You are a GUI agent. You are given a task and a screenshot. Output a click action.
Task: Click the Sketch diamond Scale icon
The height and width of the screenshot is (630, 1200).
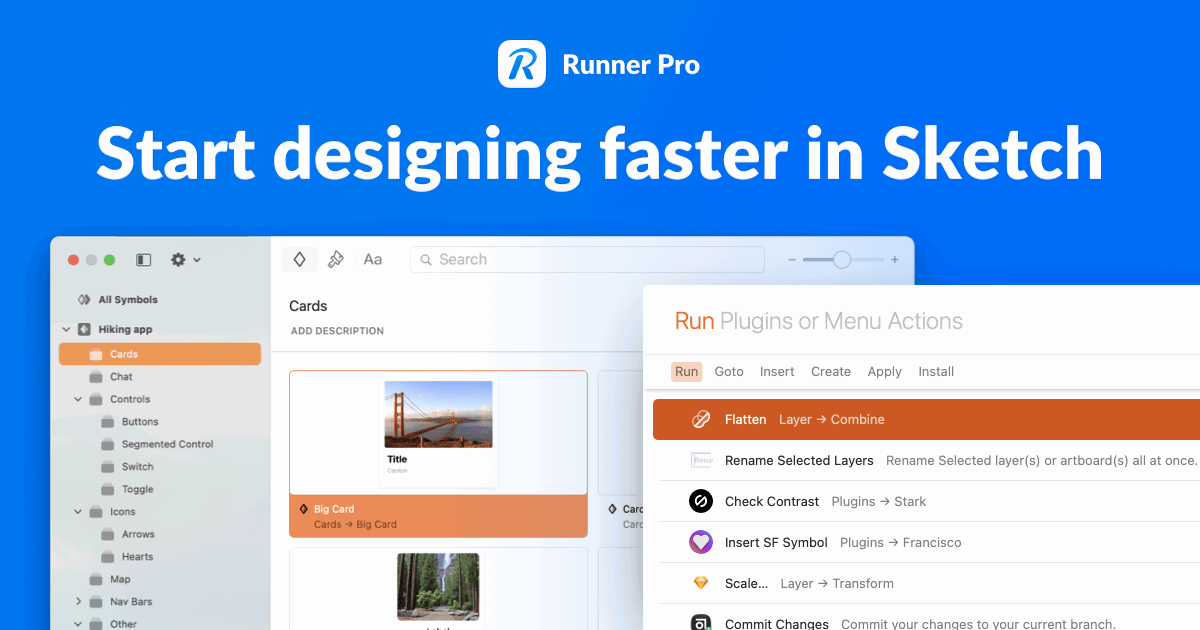coord(701,583)
